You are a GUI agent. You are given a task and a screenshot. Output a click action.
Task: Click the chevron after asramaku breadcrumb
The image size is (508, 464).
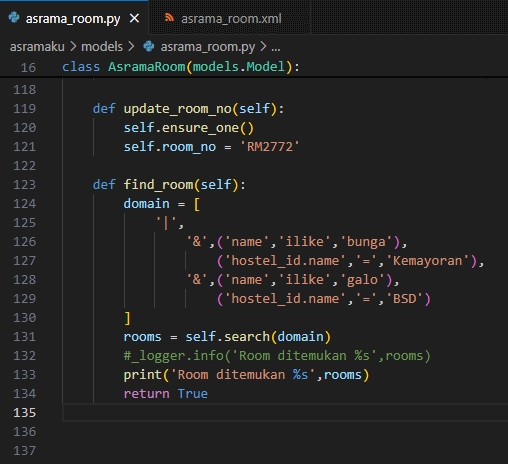click(73, 47)
